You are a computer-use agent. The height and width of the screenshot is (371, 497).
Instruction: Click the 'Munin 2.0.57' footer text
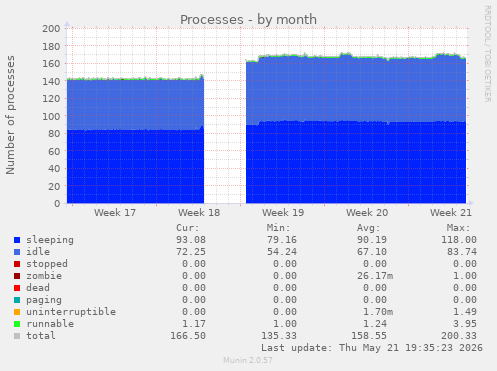pyautogui.click(x=248, y=360)
